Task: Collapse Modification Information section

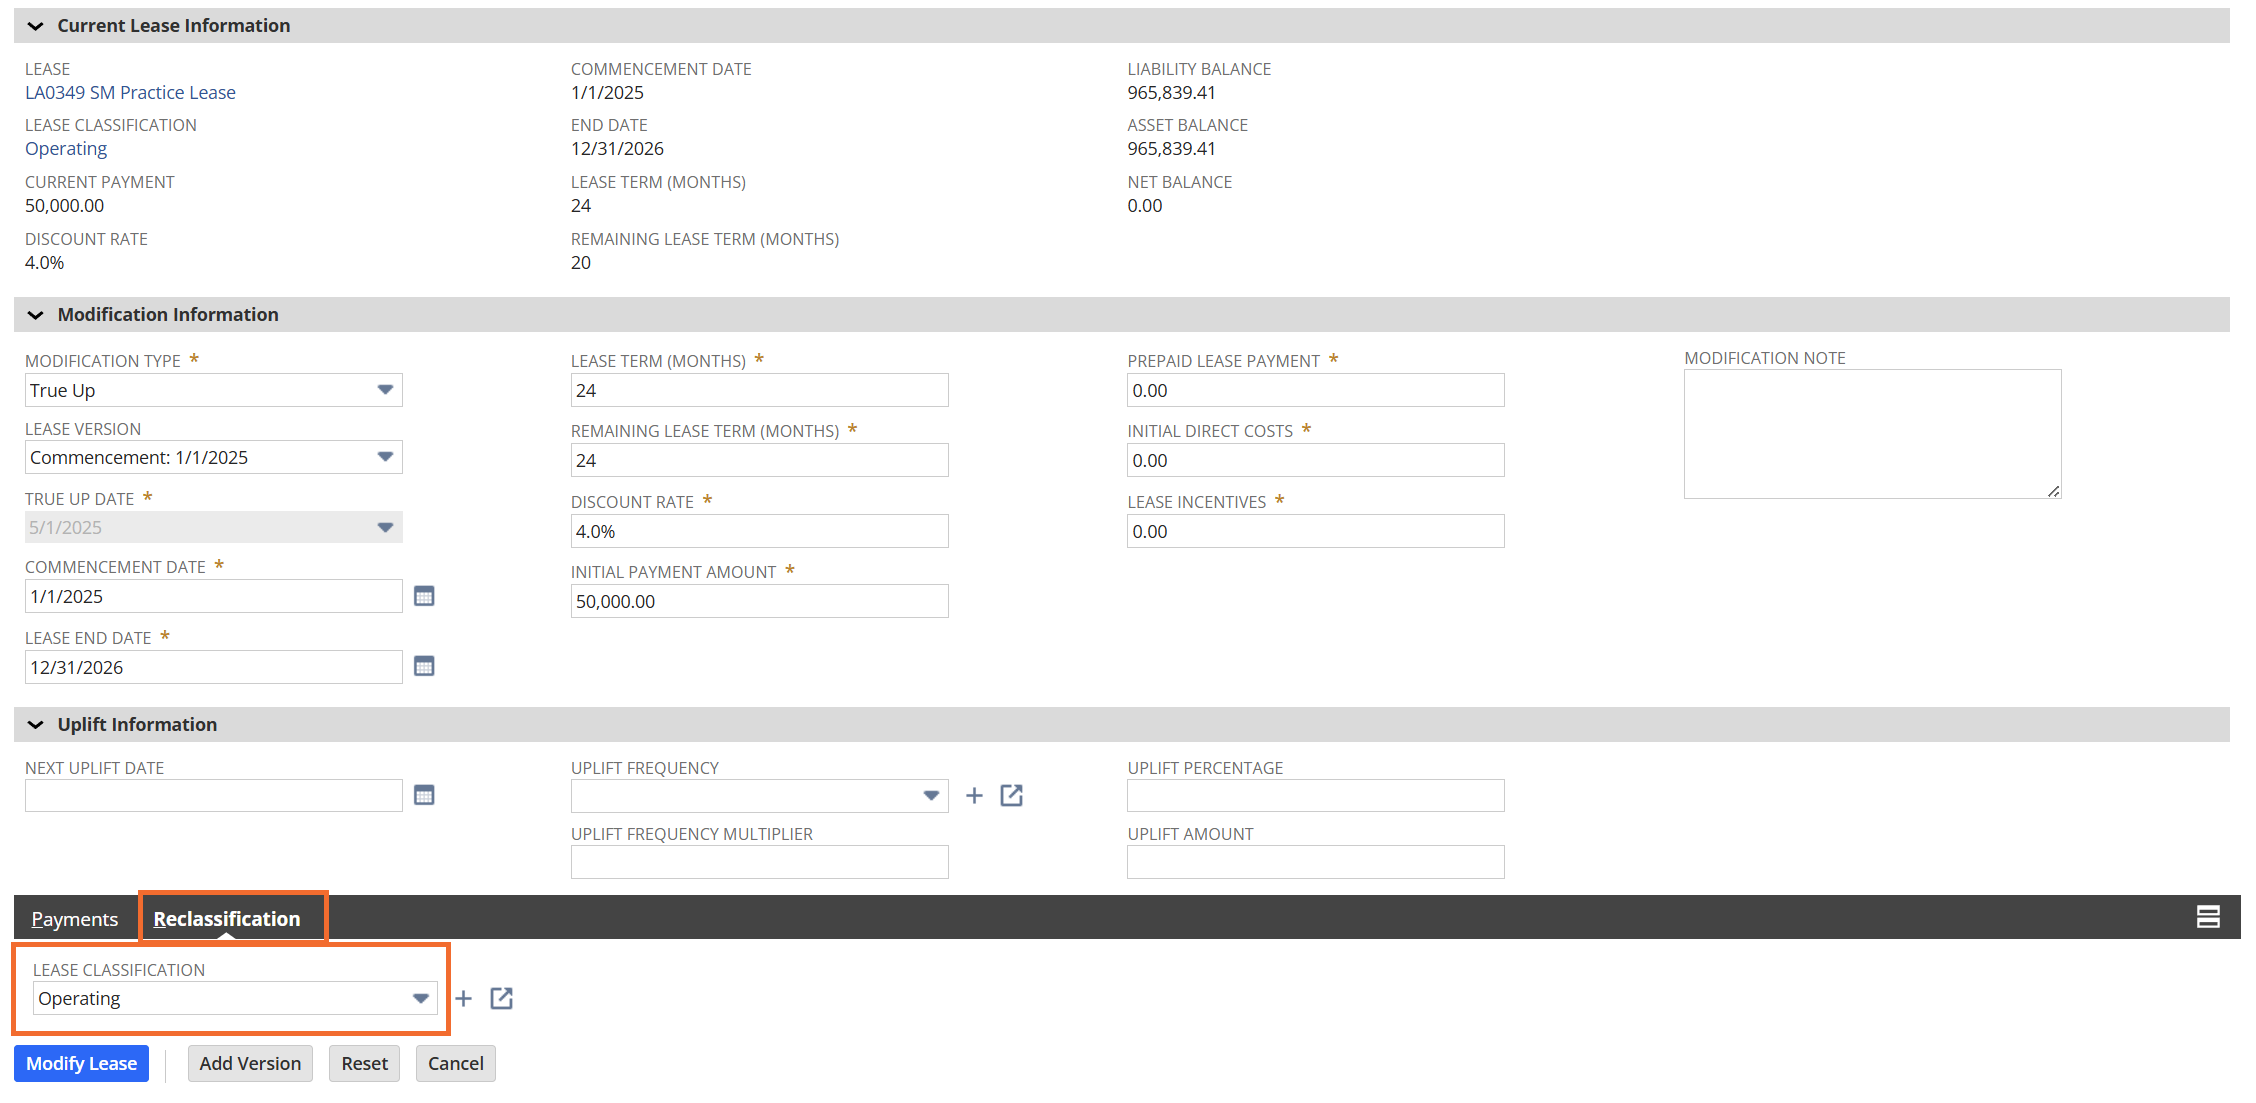Action: (x=36, y=315)
